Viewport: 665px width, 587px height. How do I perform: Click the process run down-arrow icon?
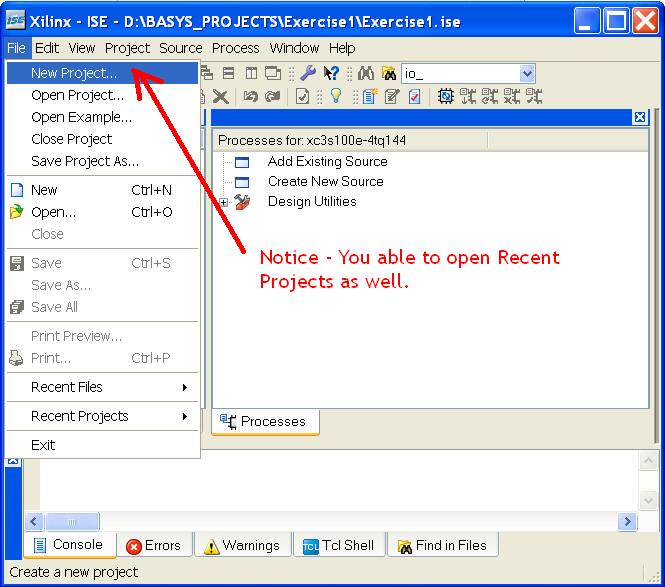coord(468,97)
